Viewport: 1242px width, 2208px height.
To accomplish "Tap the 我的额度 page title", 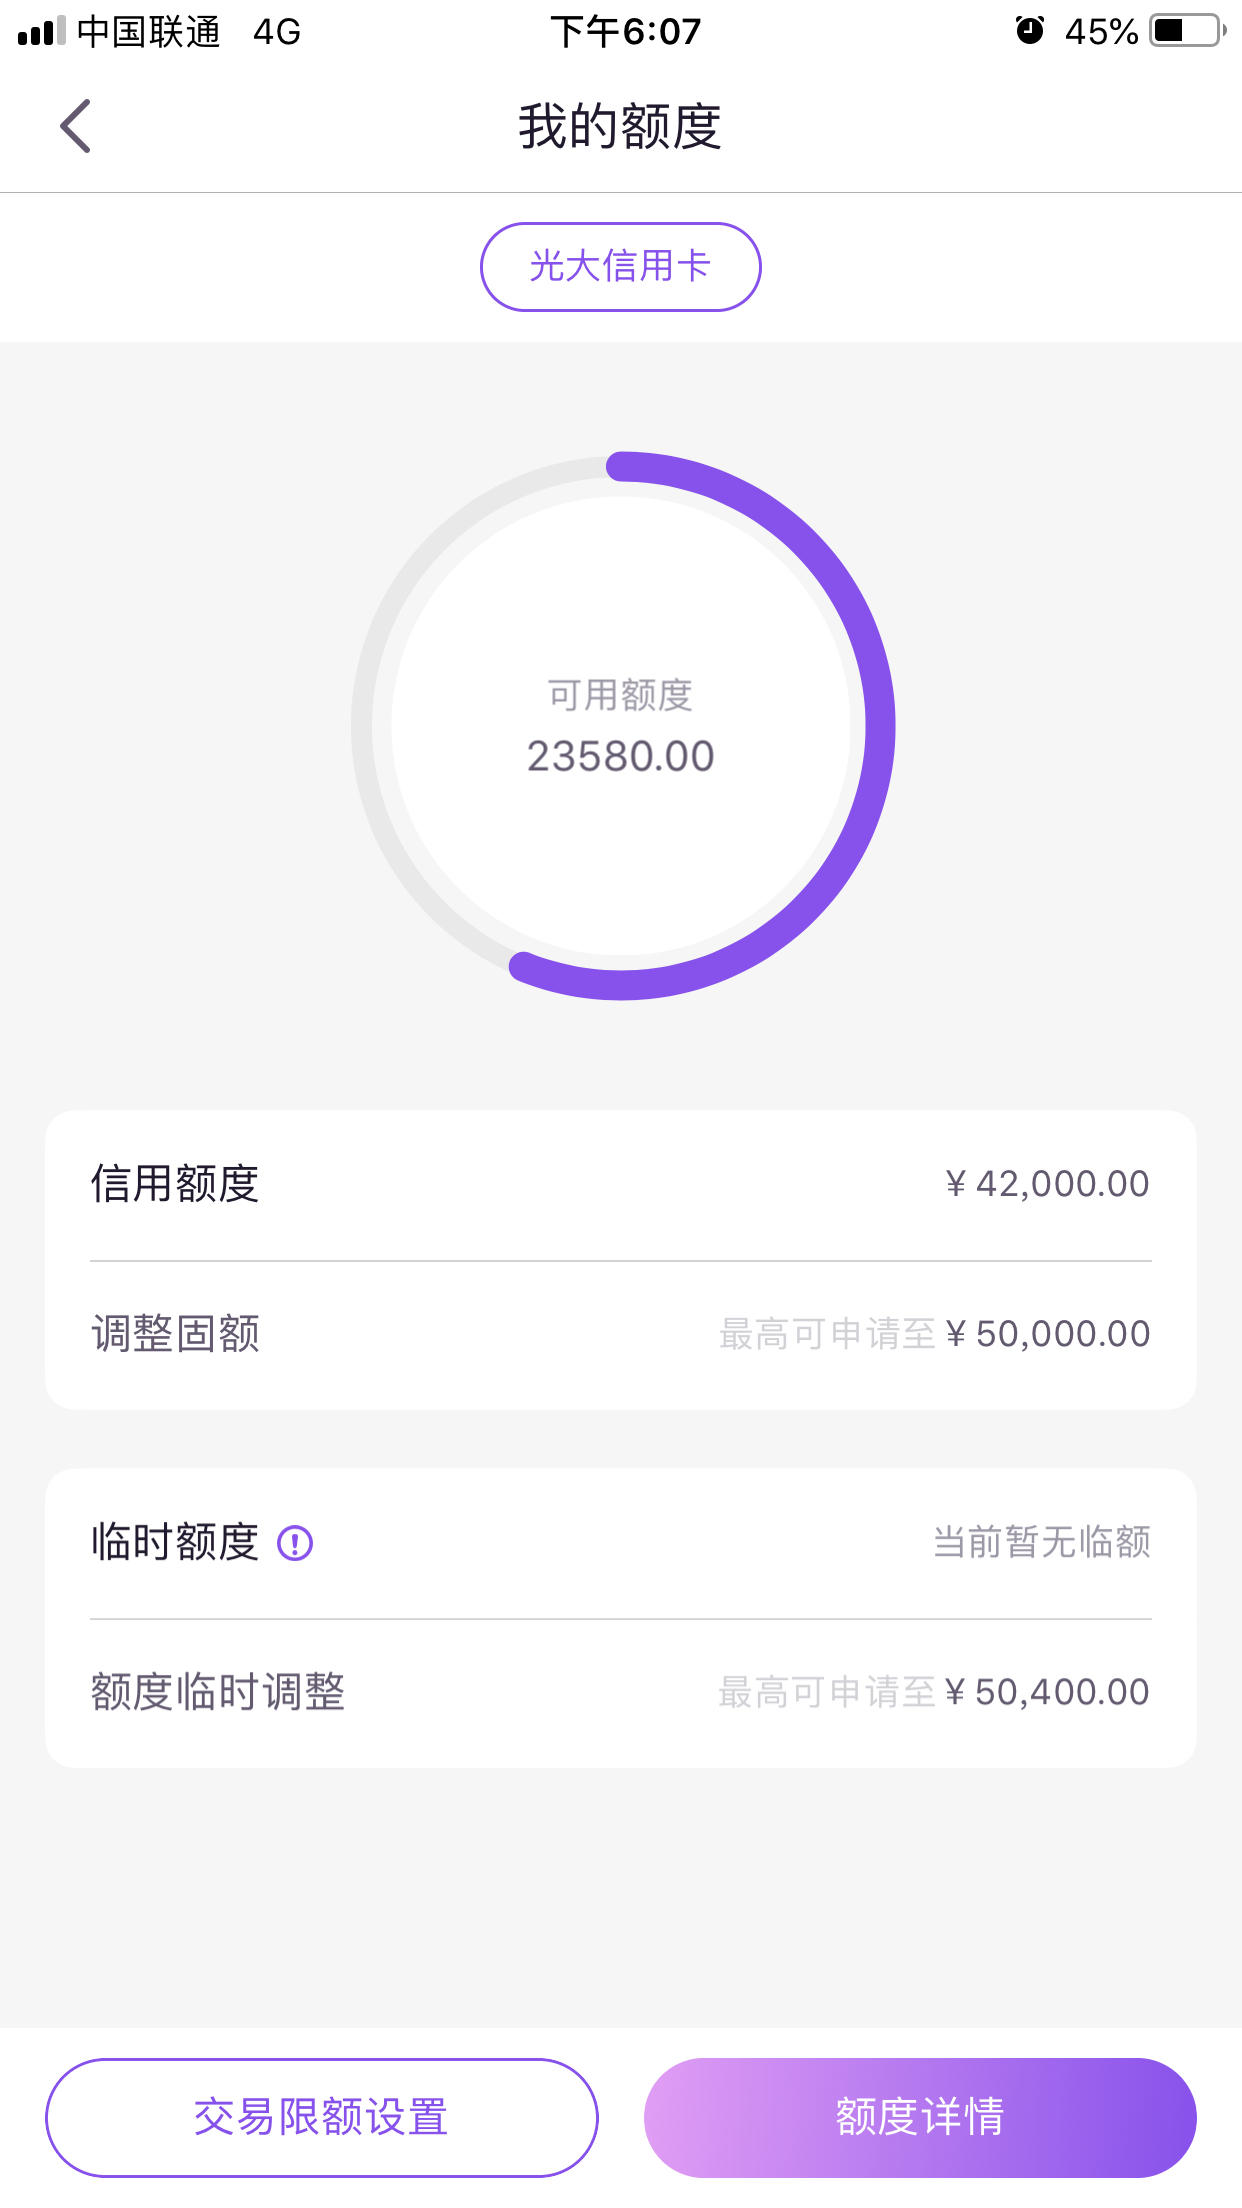I will [620, 126].
